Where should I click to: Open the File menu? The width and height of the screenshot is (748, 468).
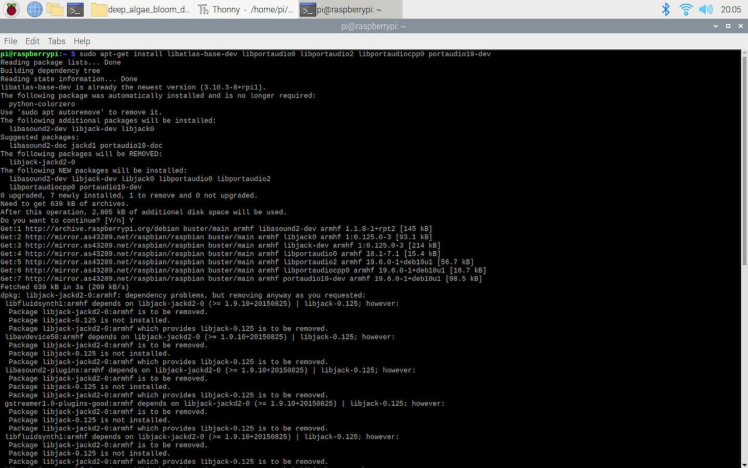click(10, 41)
